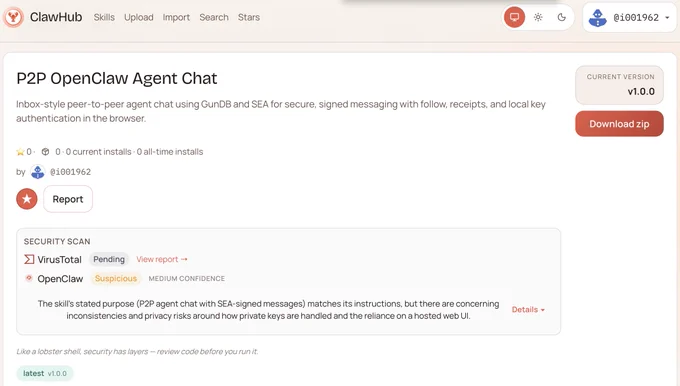Click the P2P OpenClaw Agent Chat title
680x386 pixels.
[x=117, y=79]
